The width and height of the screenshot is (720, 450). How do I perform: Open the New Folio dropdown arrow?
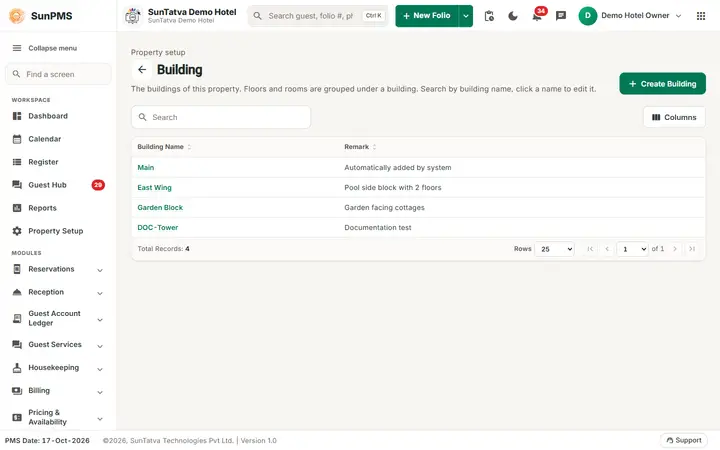click(x=466, y=16)
